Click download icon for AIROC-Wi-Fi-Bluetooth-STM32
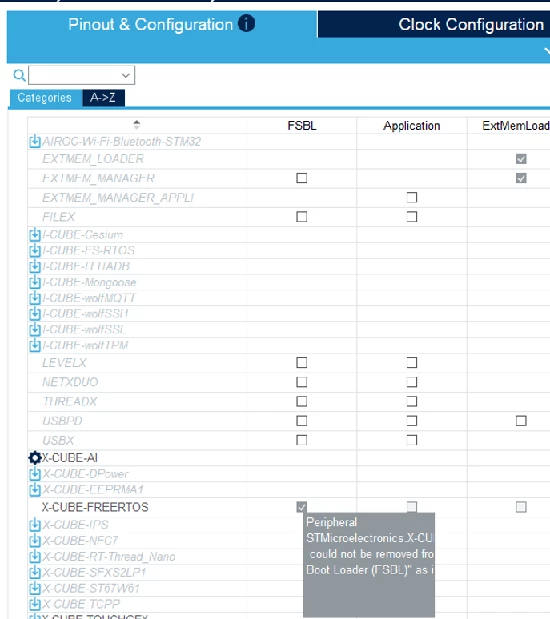Screen dimensions: 550x619 pyautogui.click(x=35, y=141)
